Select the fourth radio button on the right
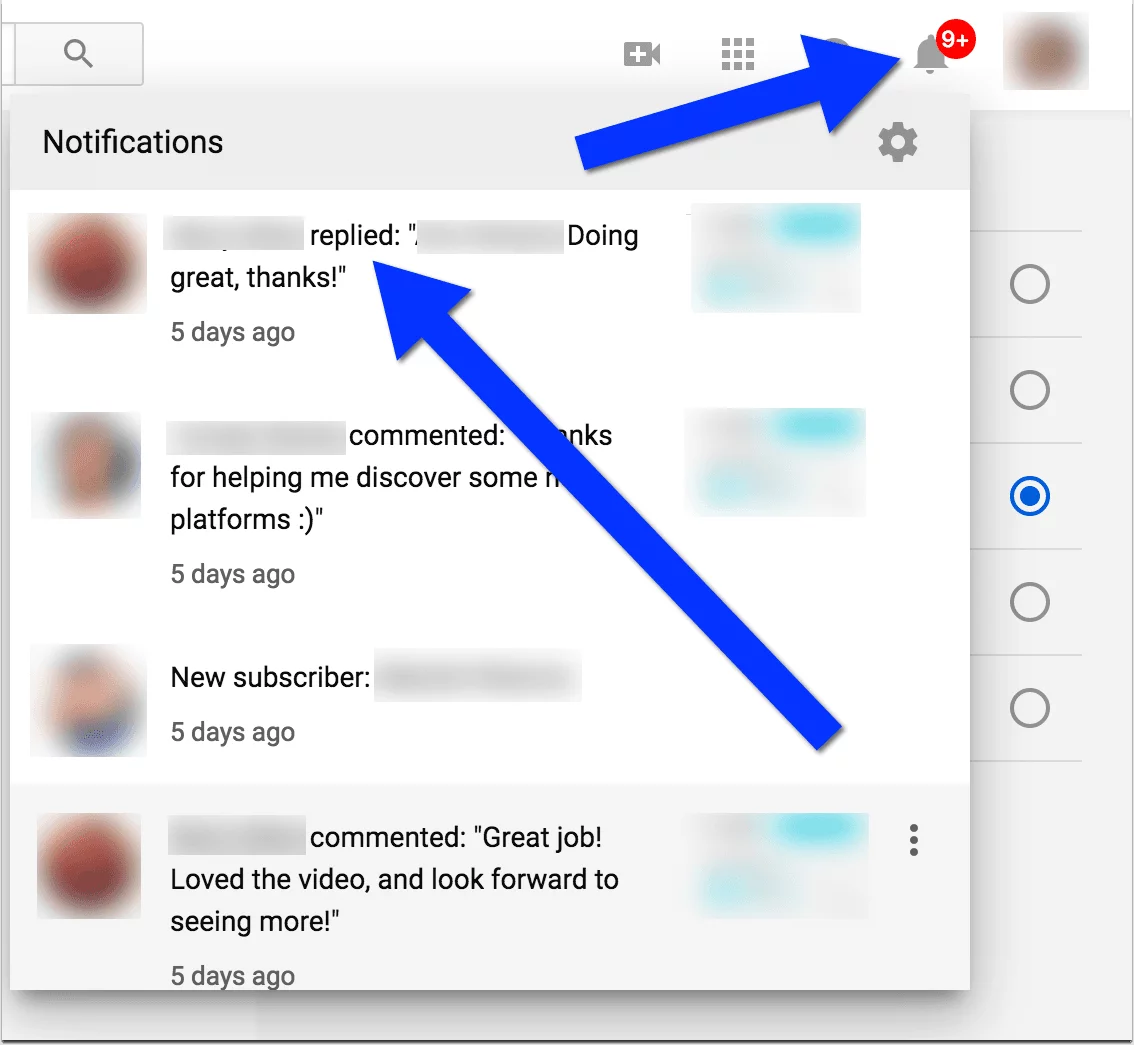Screen dimensions: 1134x1045 [x=1030, y=602]
